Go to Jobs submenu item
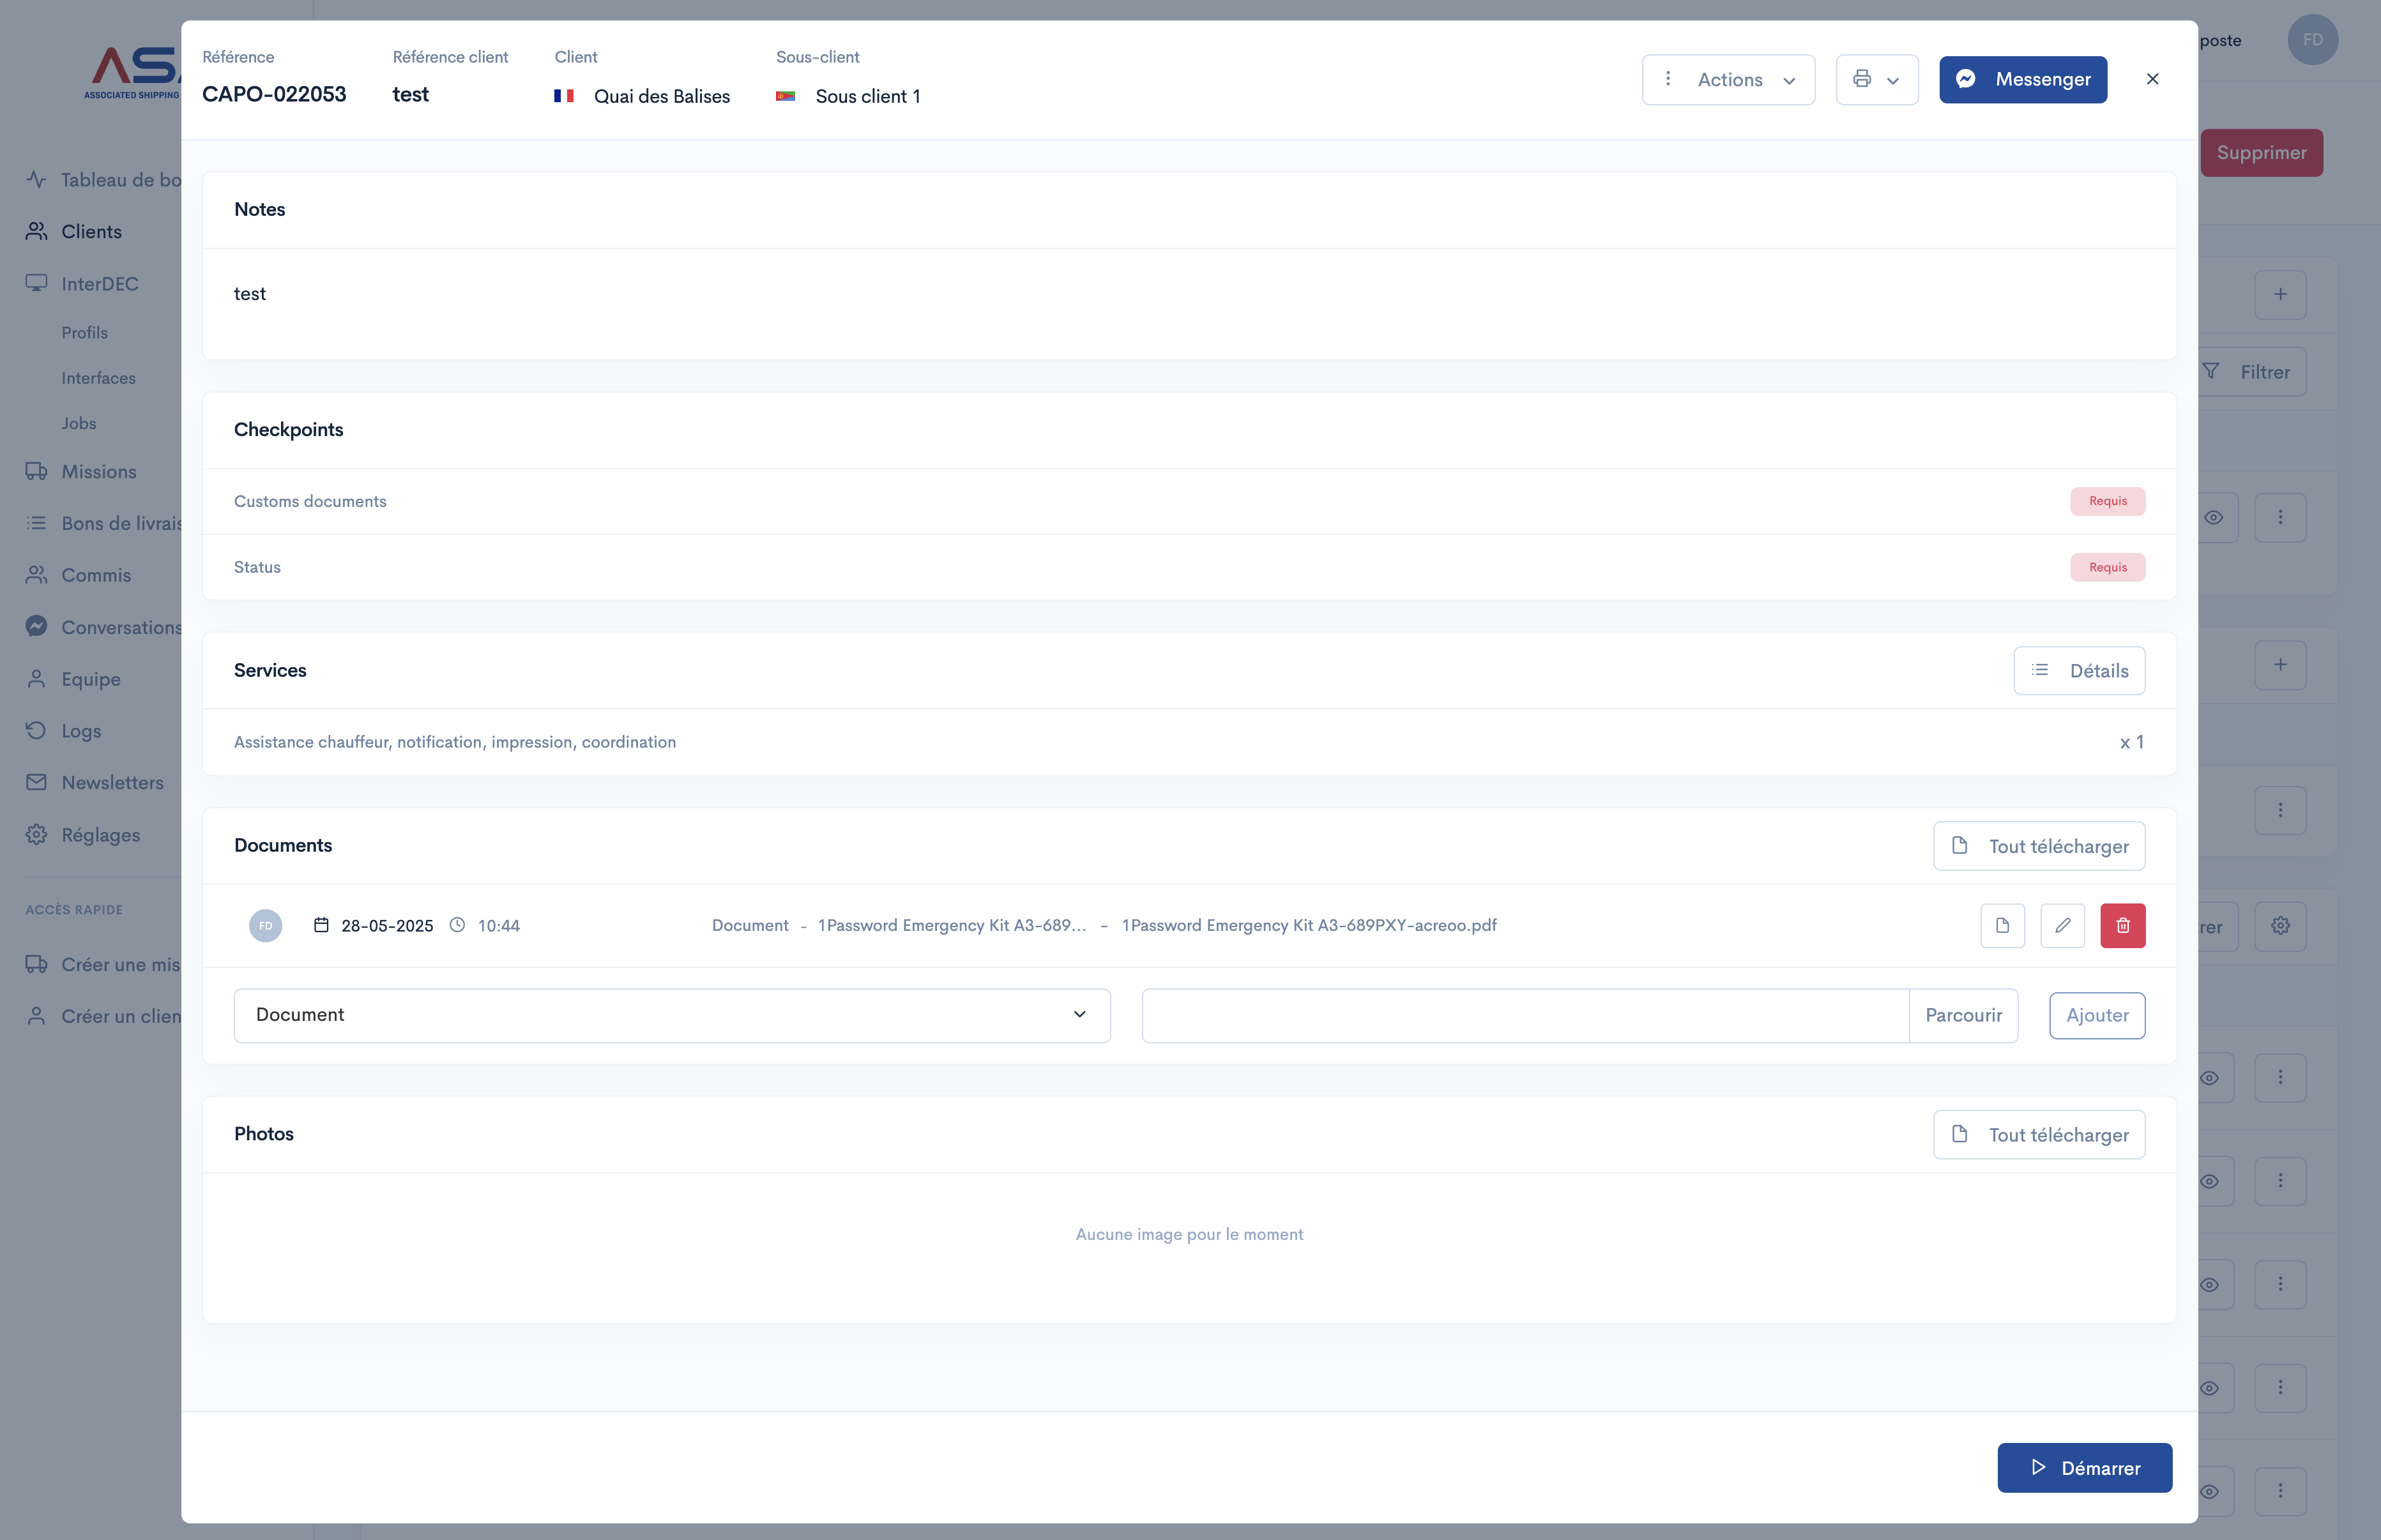Image resolution: width=2381 pixels, height=1540 pixels. coord(78,423)
